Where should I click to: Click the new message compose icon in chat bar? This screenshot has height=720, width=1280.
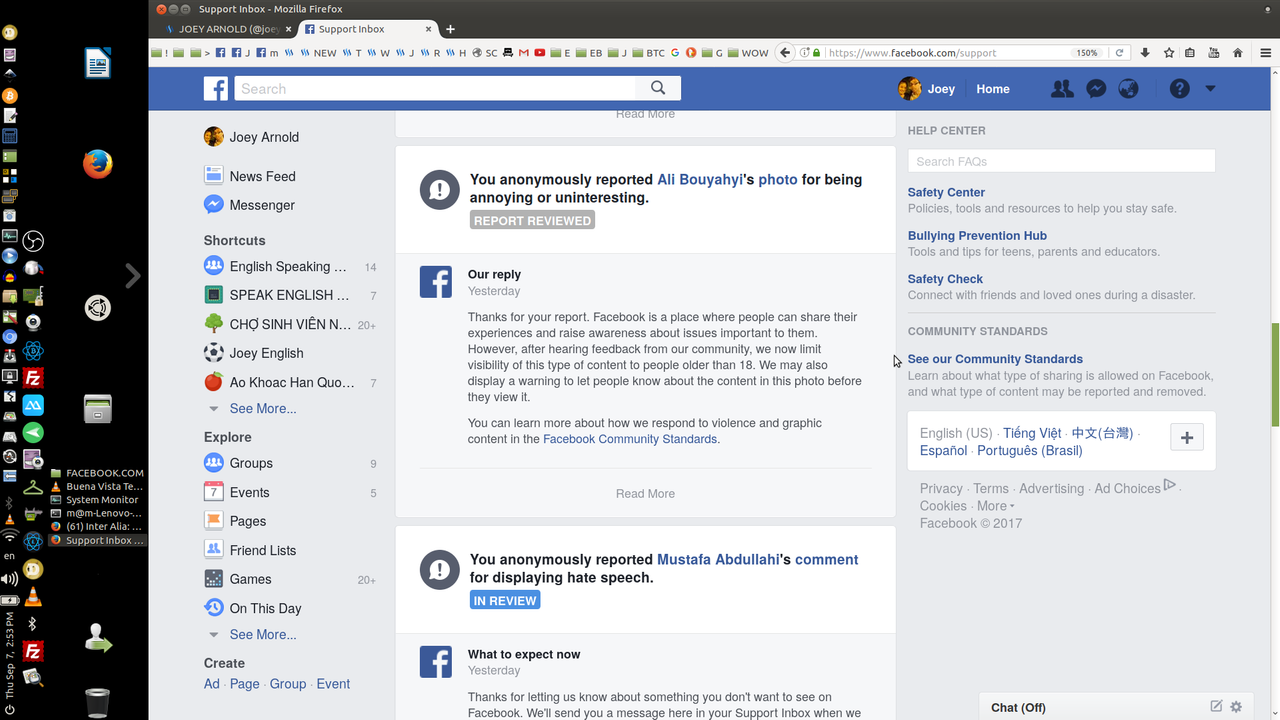(x=1216, y=706)
